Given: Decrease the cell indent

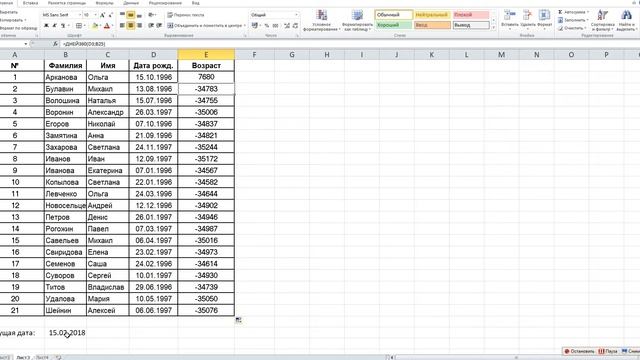Looking at the screenshot, I should 151,26.
